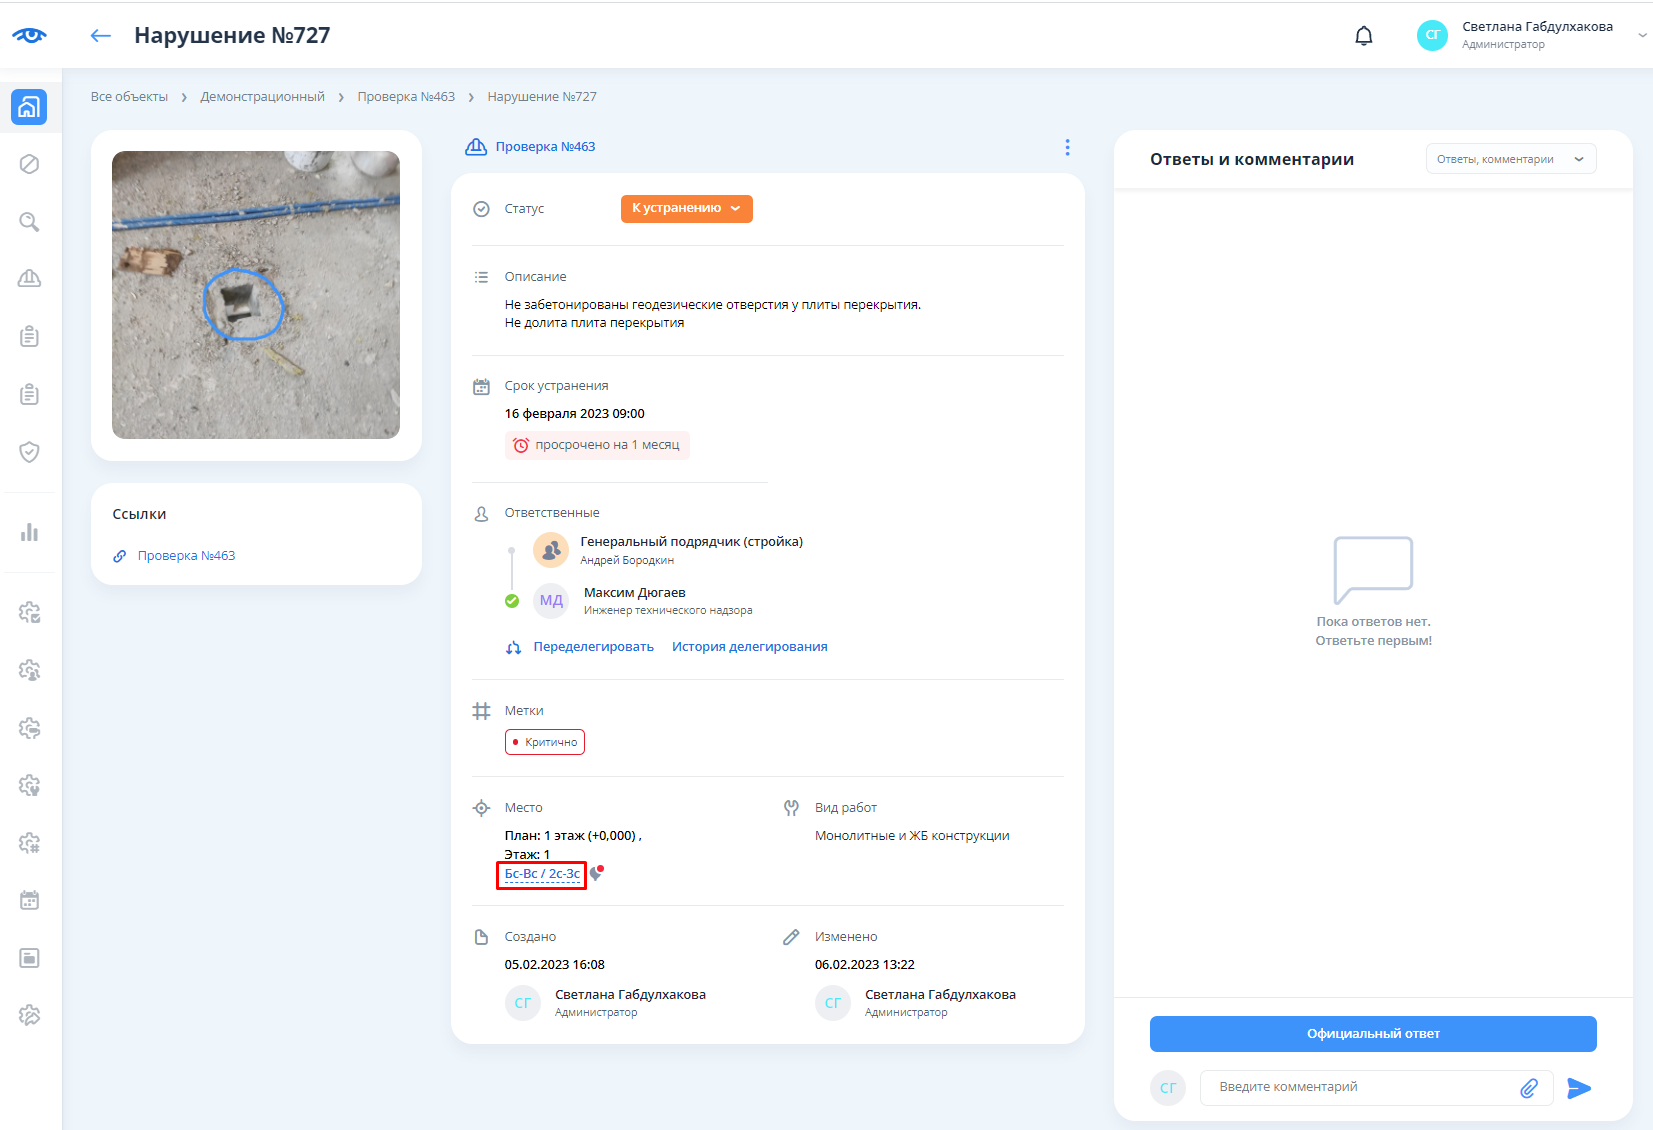Expand the Ответы, комментарии filter dropdown
Viewport: 1653px width, 1130px height.
click(x=1510, y=159)
